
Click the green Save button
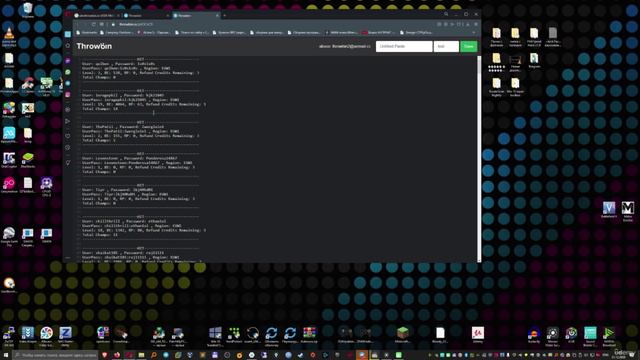click(469, 47)
